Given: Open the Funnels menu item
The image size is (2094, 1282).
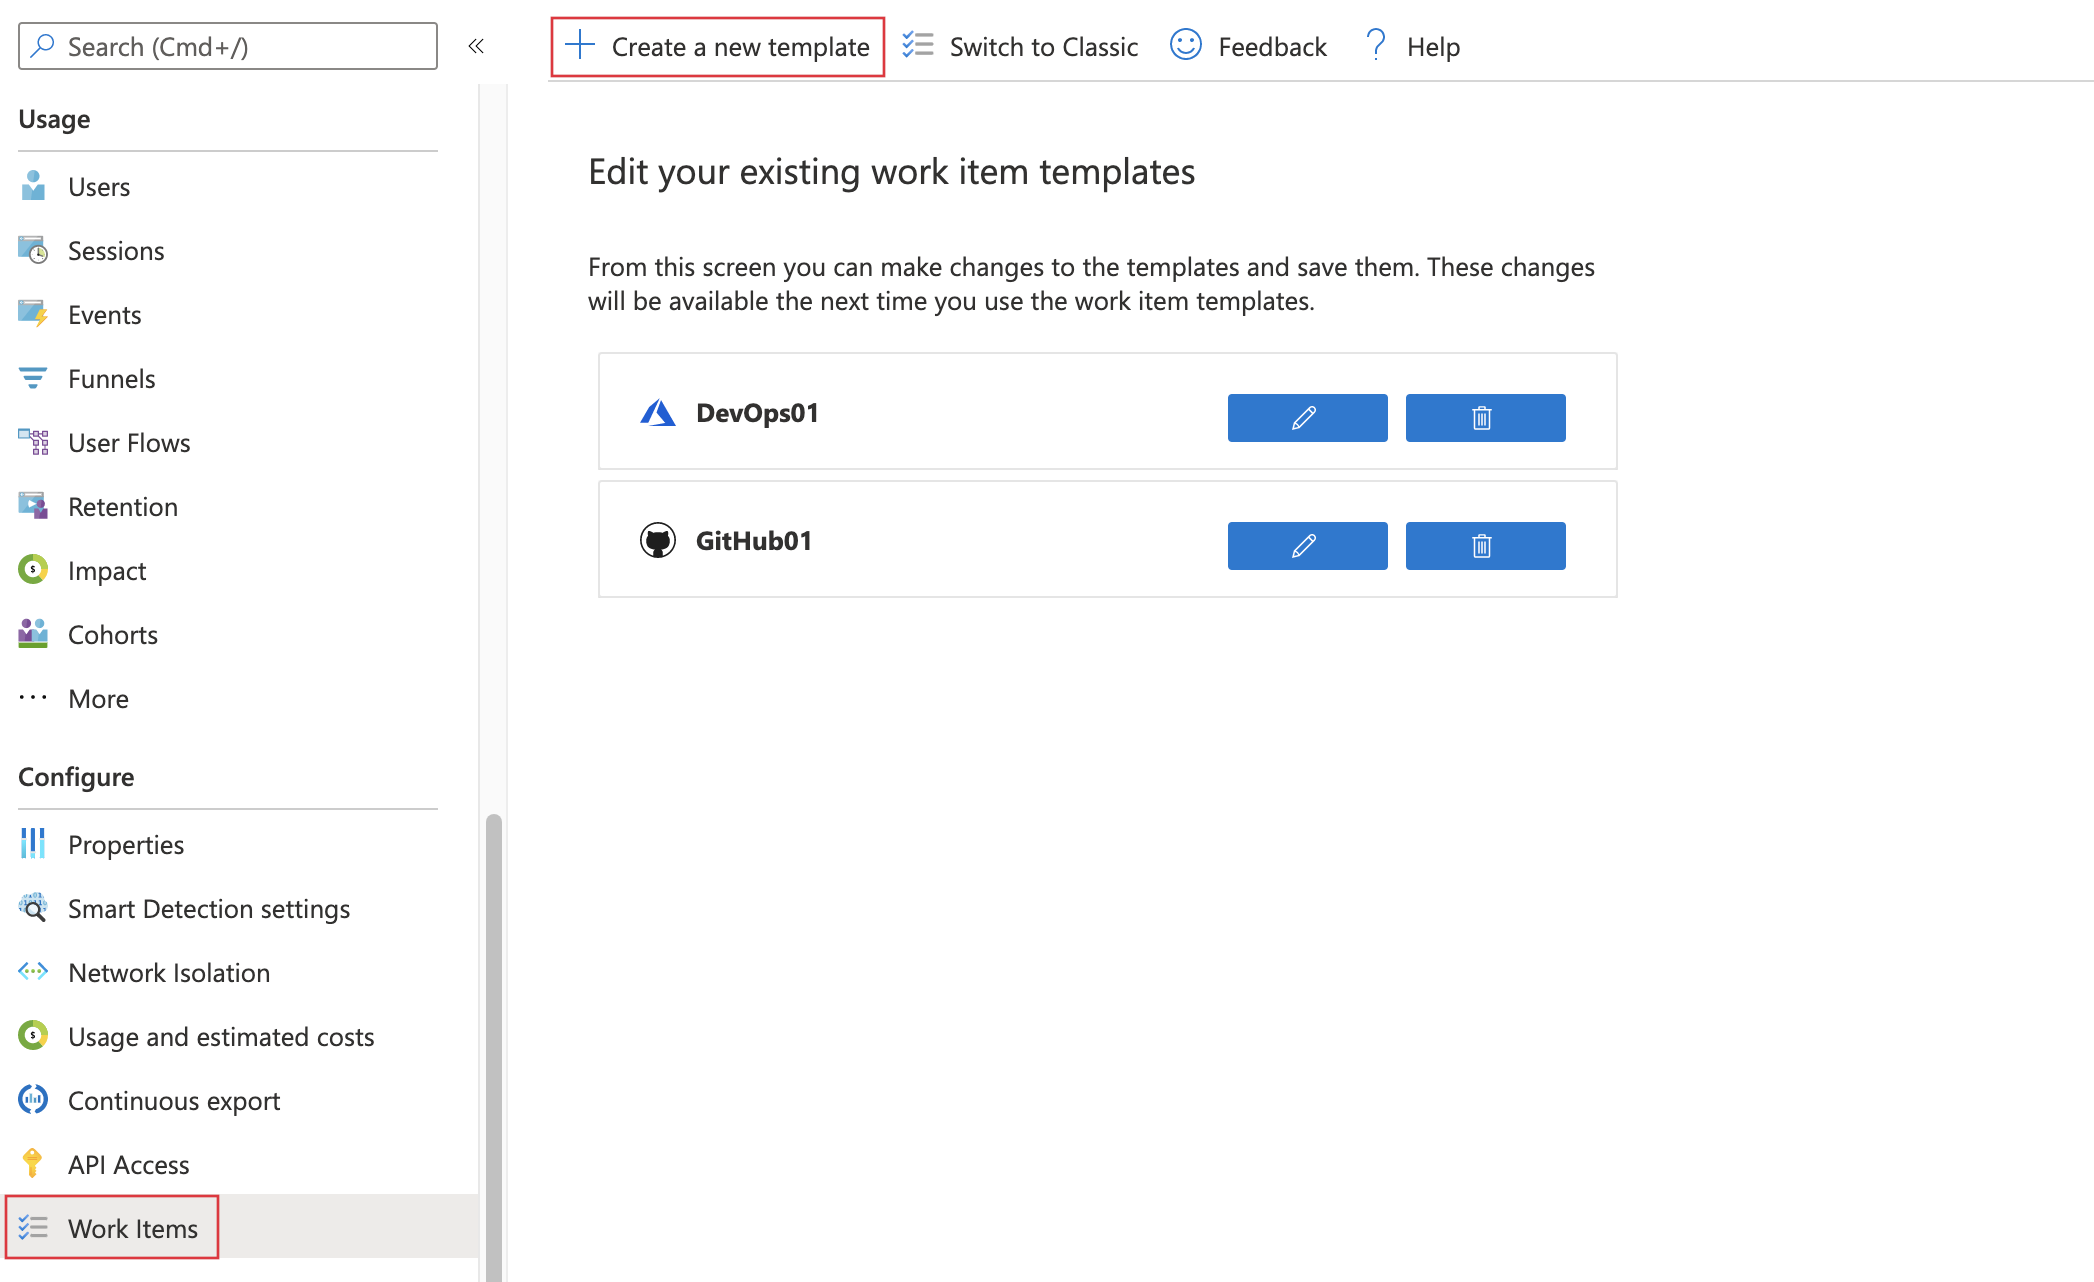Looking at the screenshot, I should 111,379.
